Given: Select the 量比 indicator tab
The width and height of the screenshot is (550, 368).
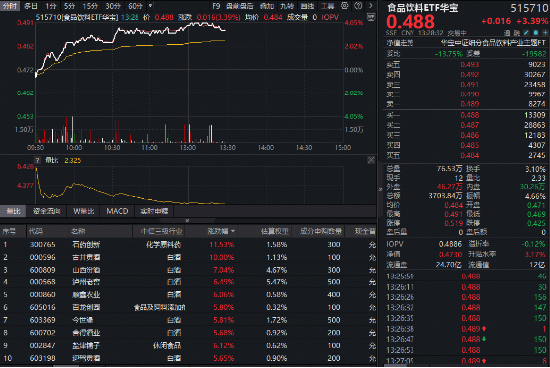Looking at the screenshot, I should [13, 211].
